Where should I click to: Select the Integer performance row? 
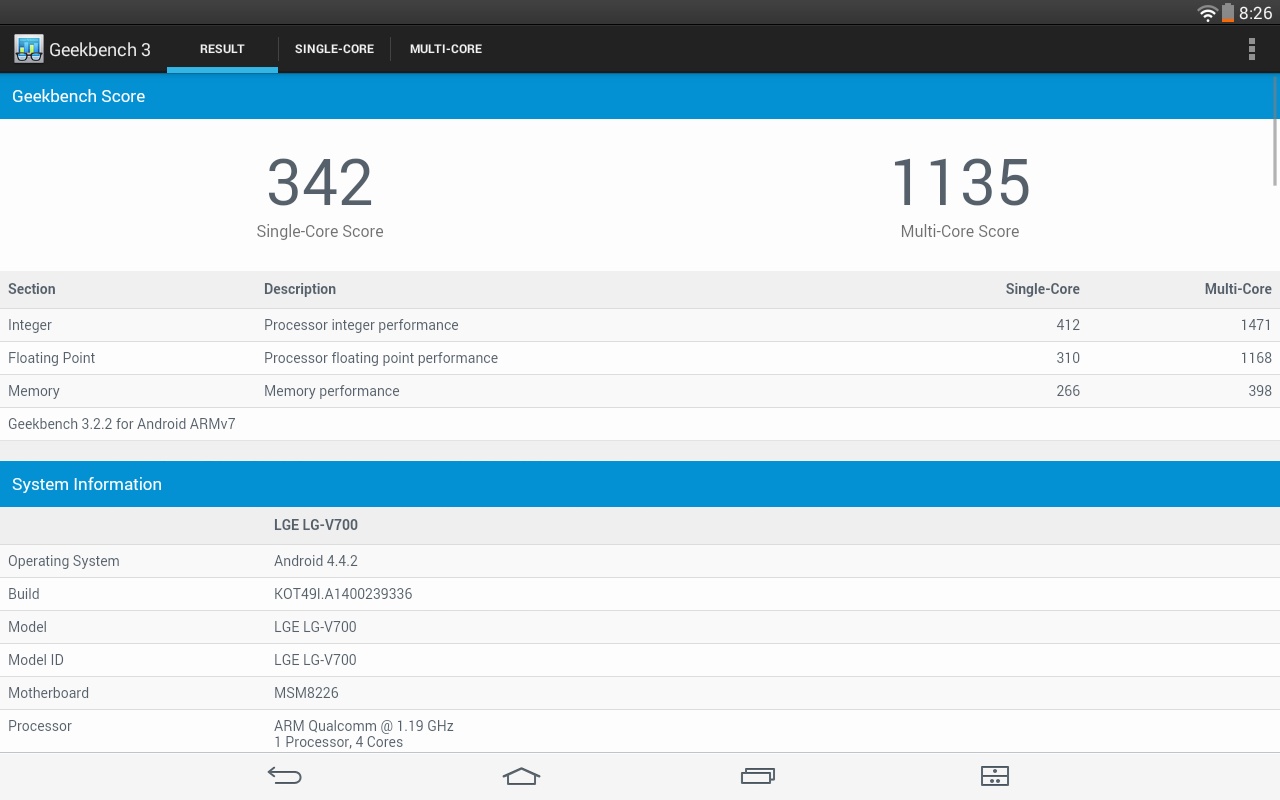point(640,325)
